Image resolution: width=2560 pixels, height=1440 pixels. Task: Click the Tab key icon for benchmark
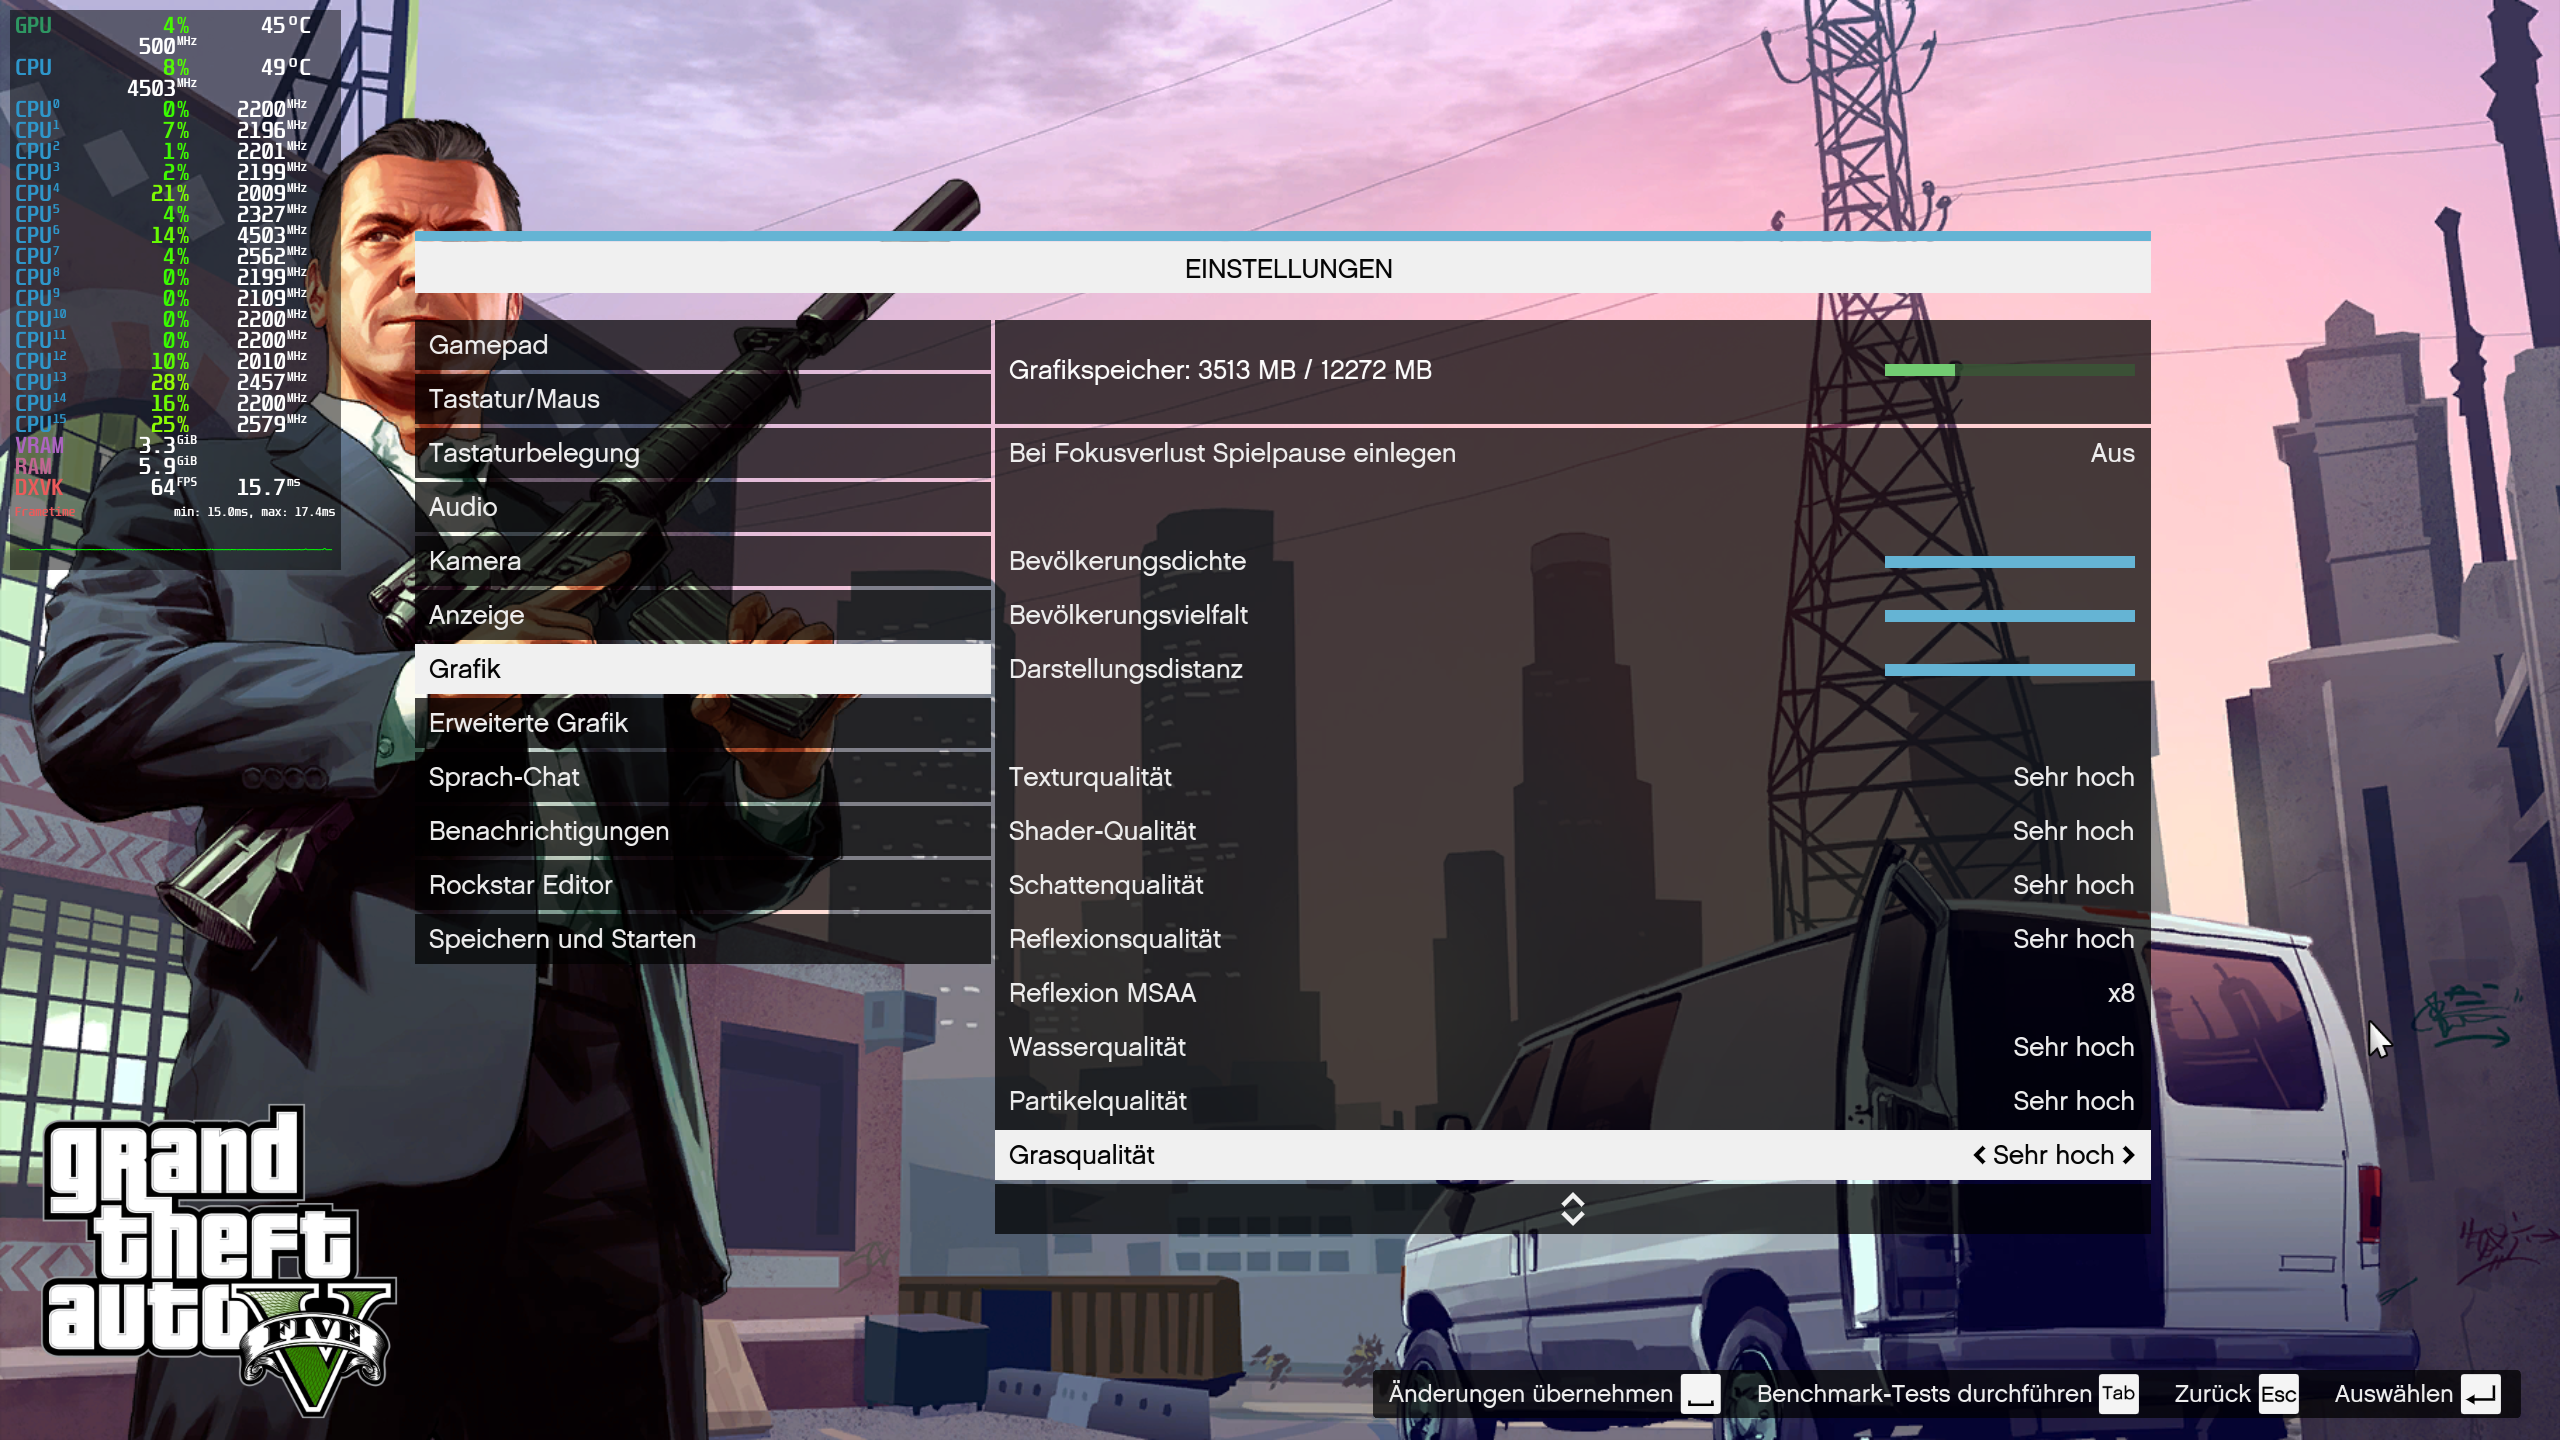coord(2118,1393)
